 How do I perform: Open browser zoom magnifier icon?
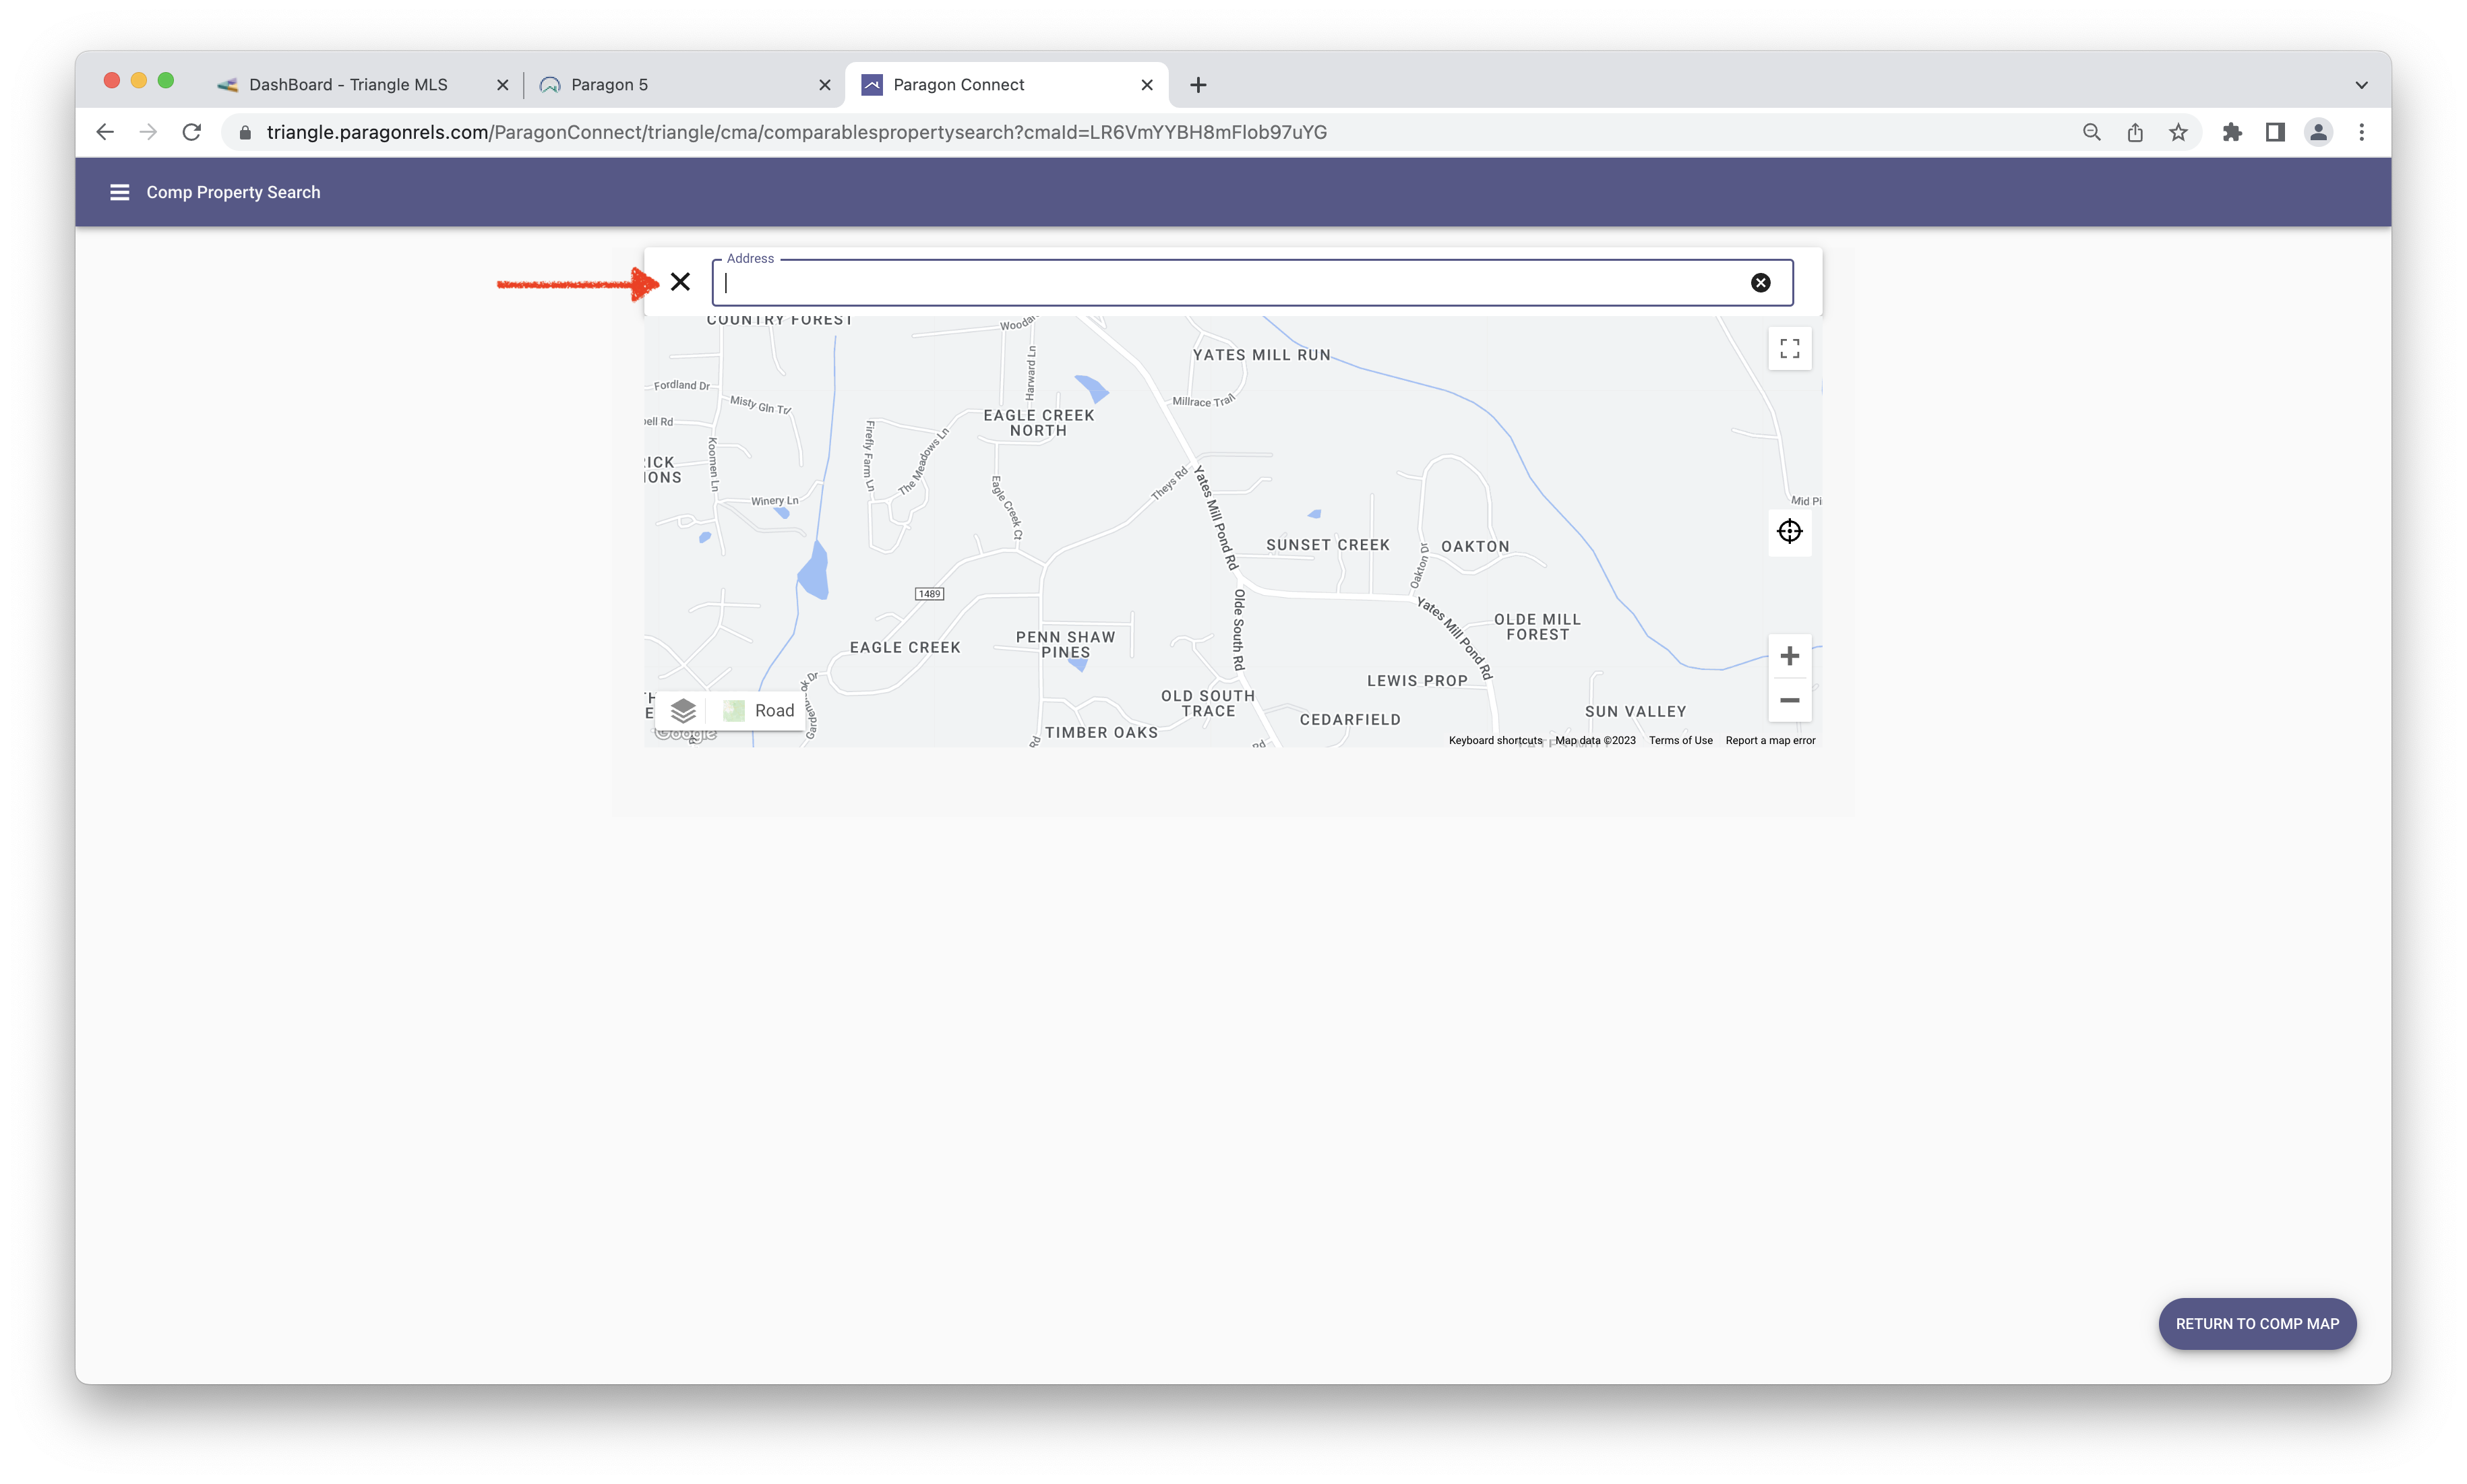pos(2091,132)
